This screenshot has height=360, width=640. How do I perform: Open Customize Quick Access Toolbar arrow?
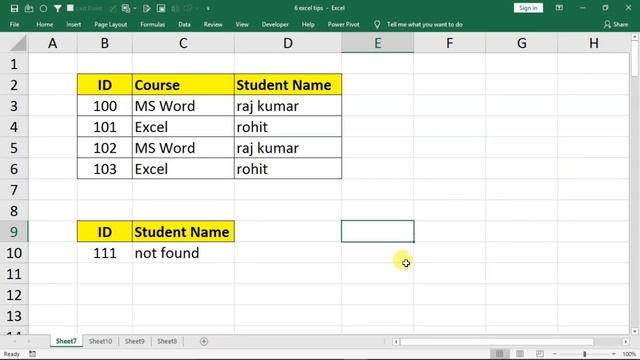(x=208, y=8)
